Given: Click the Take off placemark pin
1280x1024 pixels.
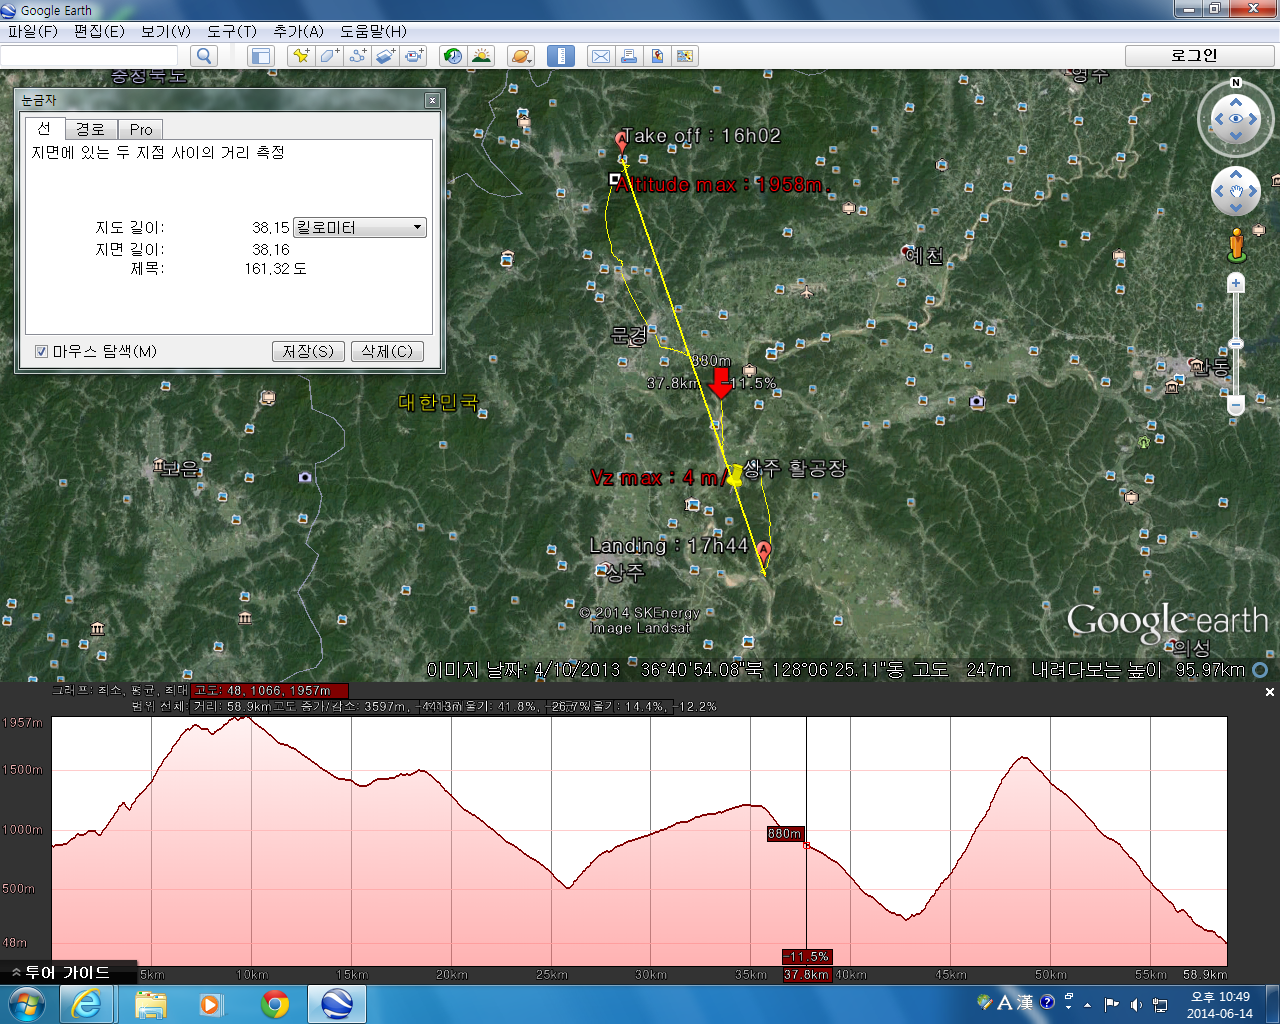Looking at the screenshot, I should pos(621,143).
